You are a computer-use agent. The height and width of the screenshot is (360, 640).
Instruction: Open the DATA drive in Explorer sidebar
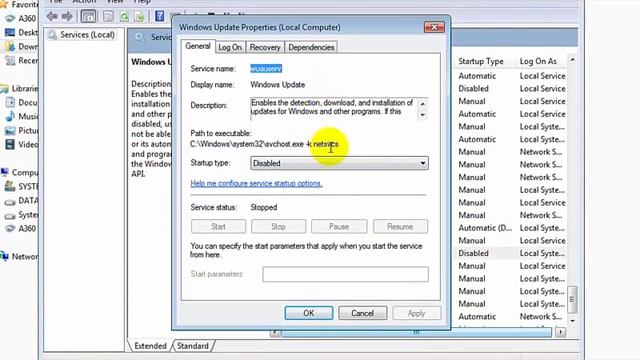[x=22, y=200]
